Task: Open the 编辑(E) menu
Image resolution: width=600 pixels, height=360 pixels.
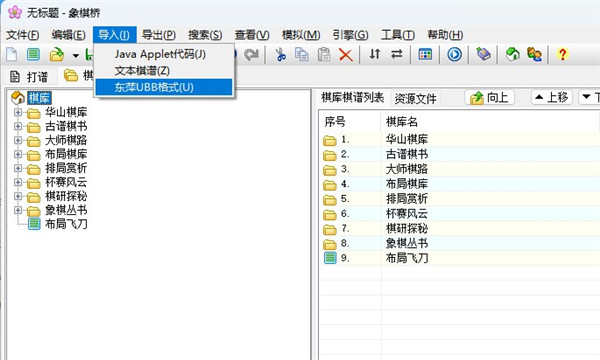Action: pos(68,35)
